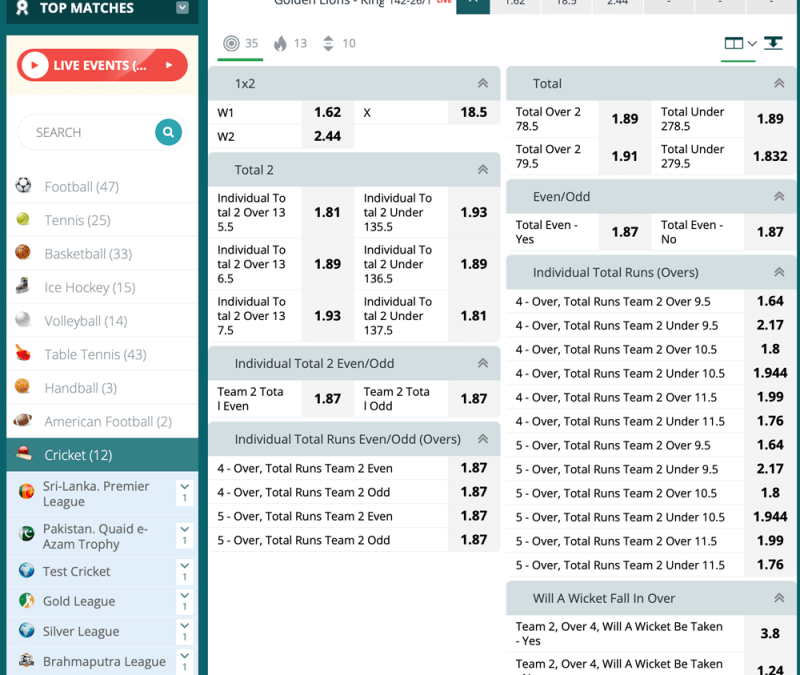Select Individual Total 2 Over 135.5 odds

[327, 212]
